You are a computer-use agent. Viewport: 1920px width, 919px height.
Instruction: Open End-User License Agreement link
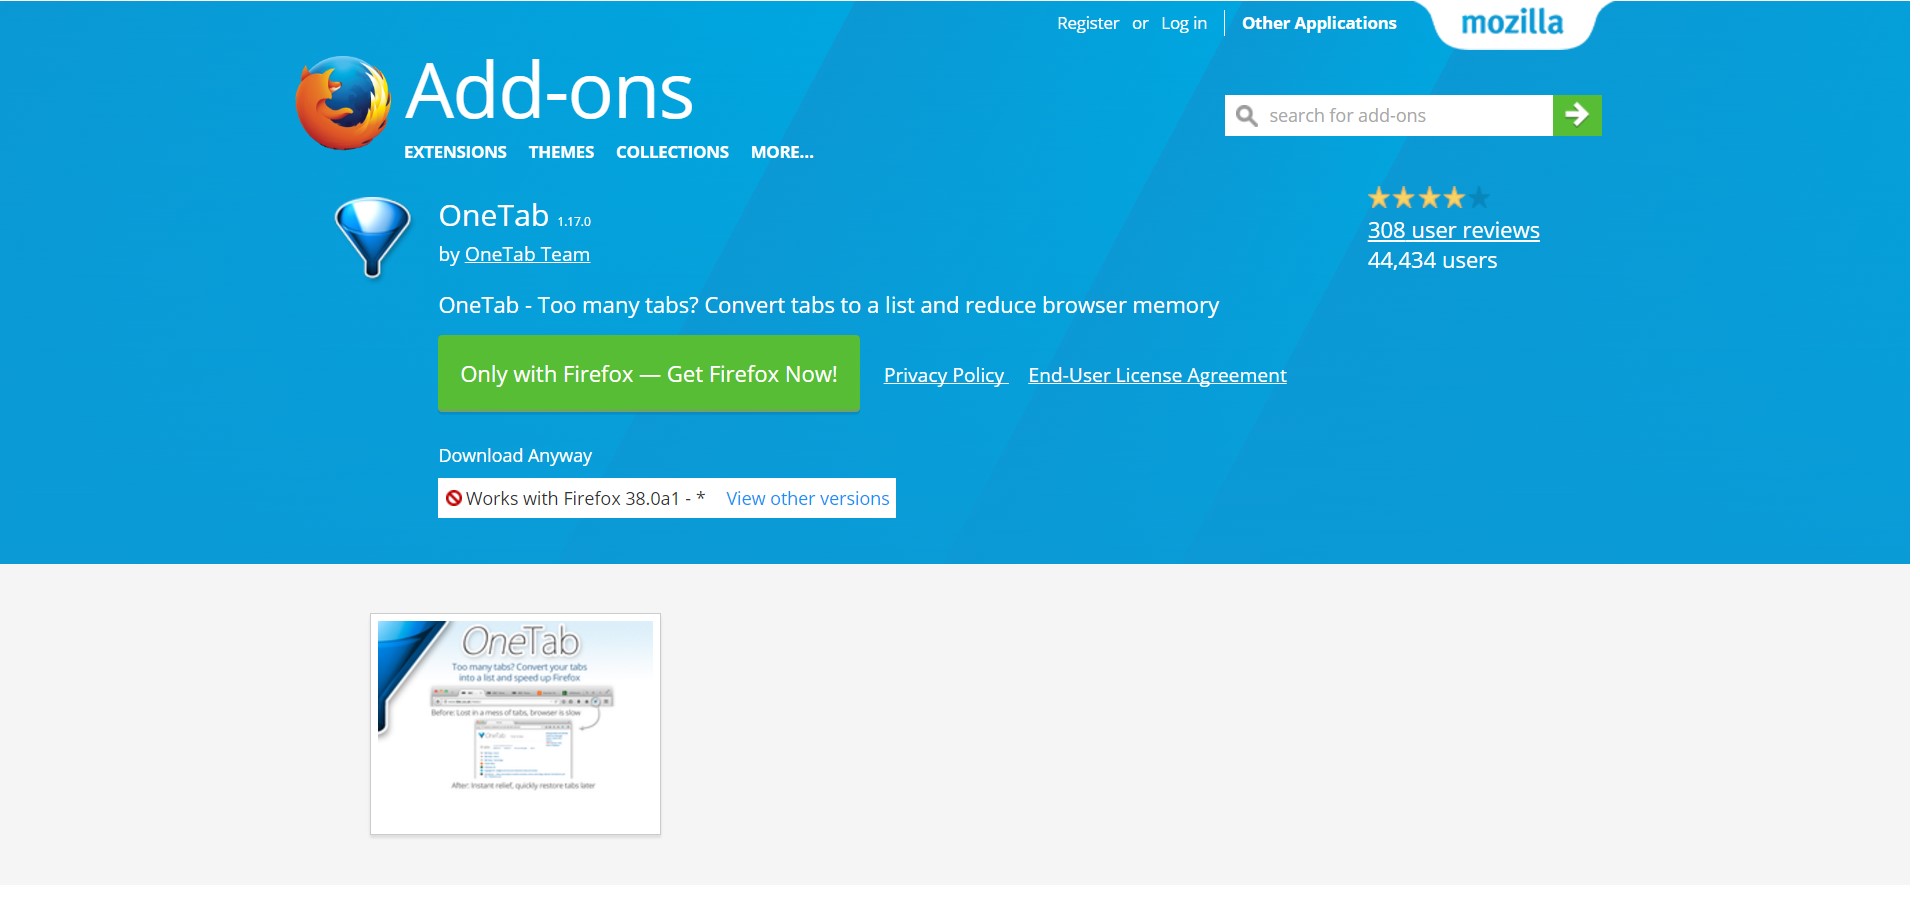click(1157, 375)
